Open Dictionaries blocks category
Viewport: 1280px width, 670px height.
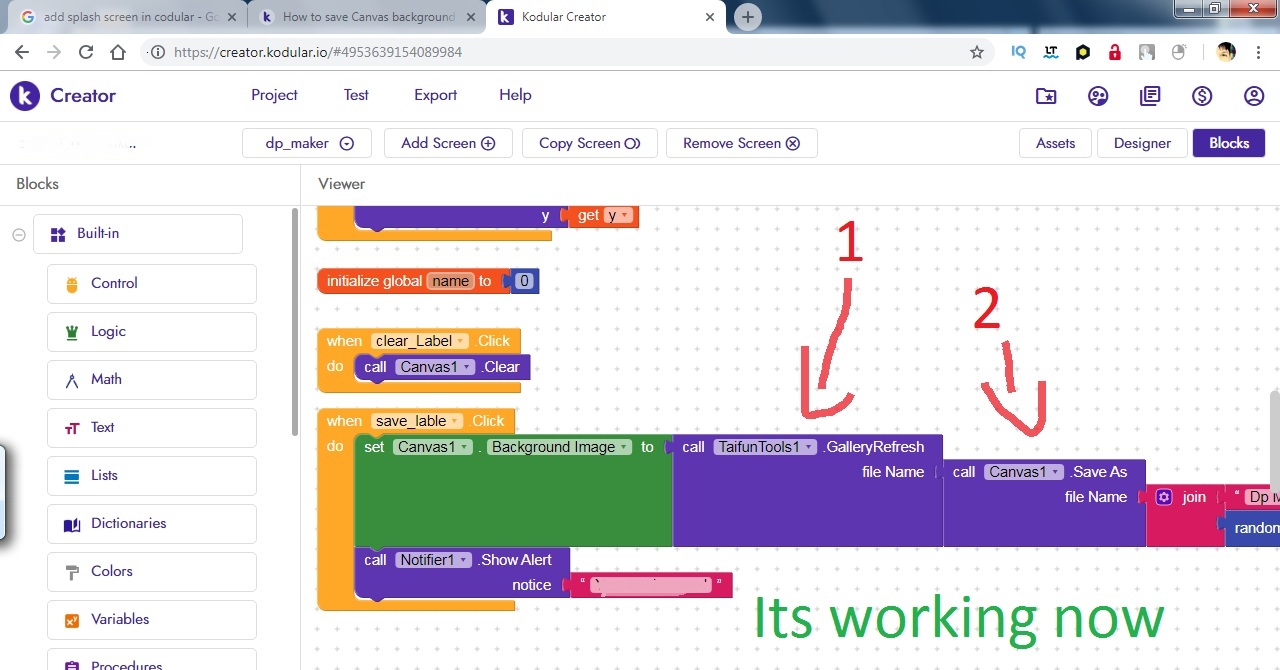[152, 523]
